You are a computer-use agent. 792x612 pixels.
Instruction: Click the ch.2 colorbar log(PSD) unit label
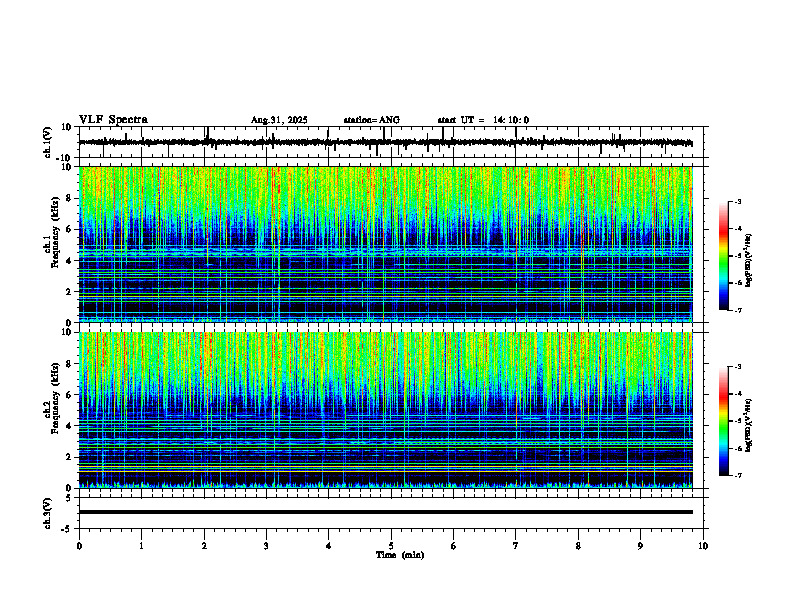coord(749,426)
